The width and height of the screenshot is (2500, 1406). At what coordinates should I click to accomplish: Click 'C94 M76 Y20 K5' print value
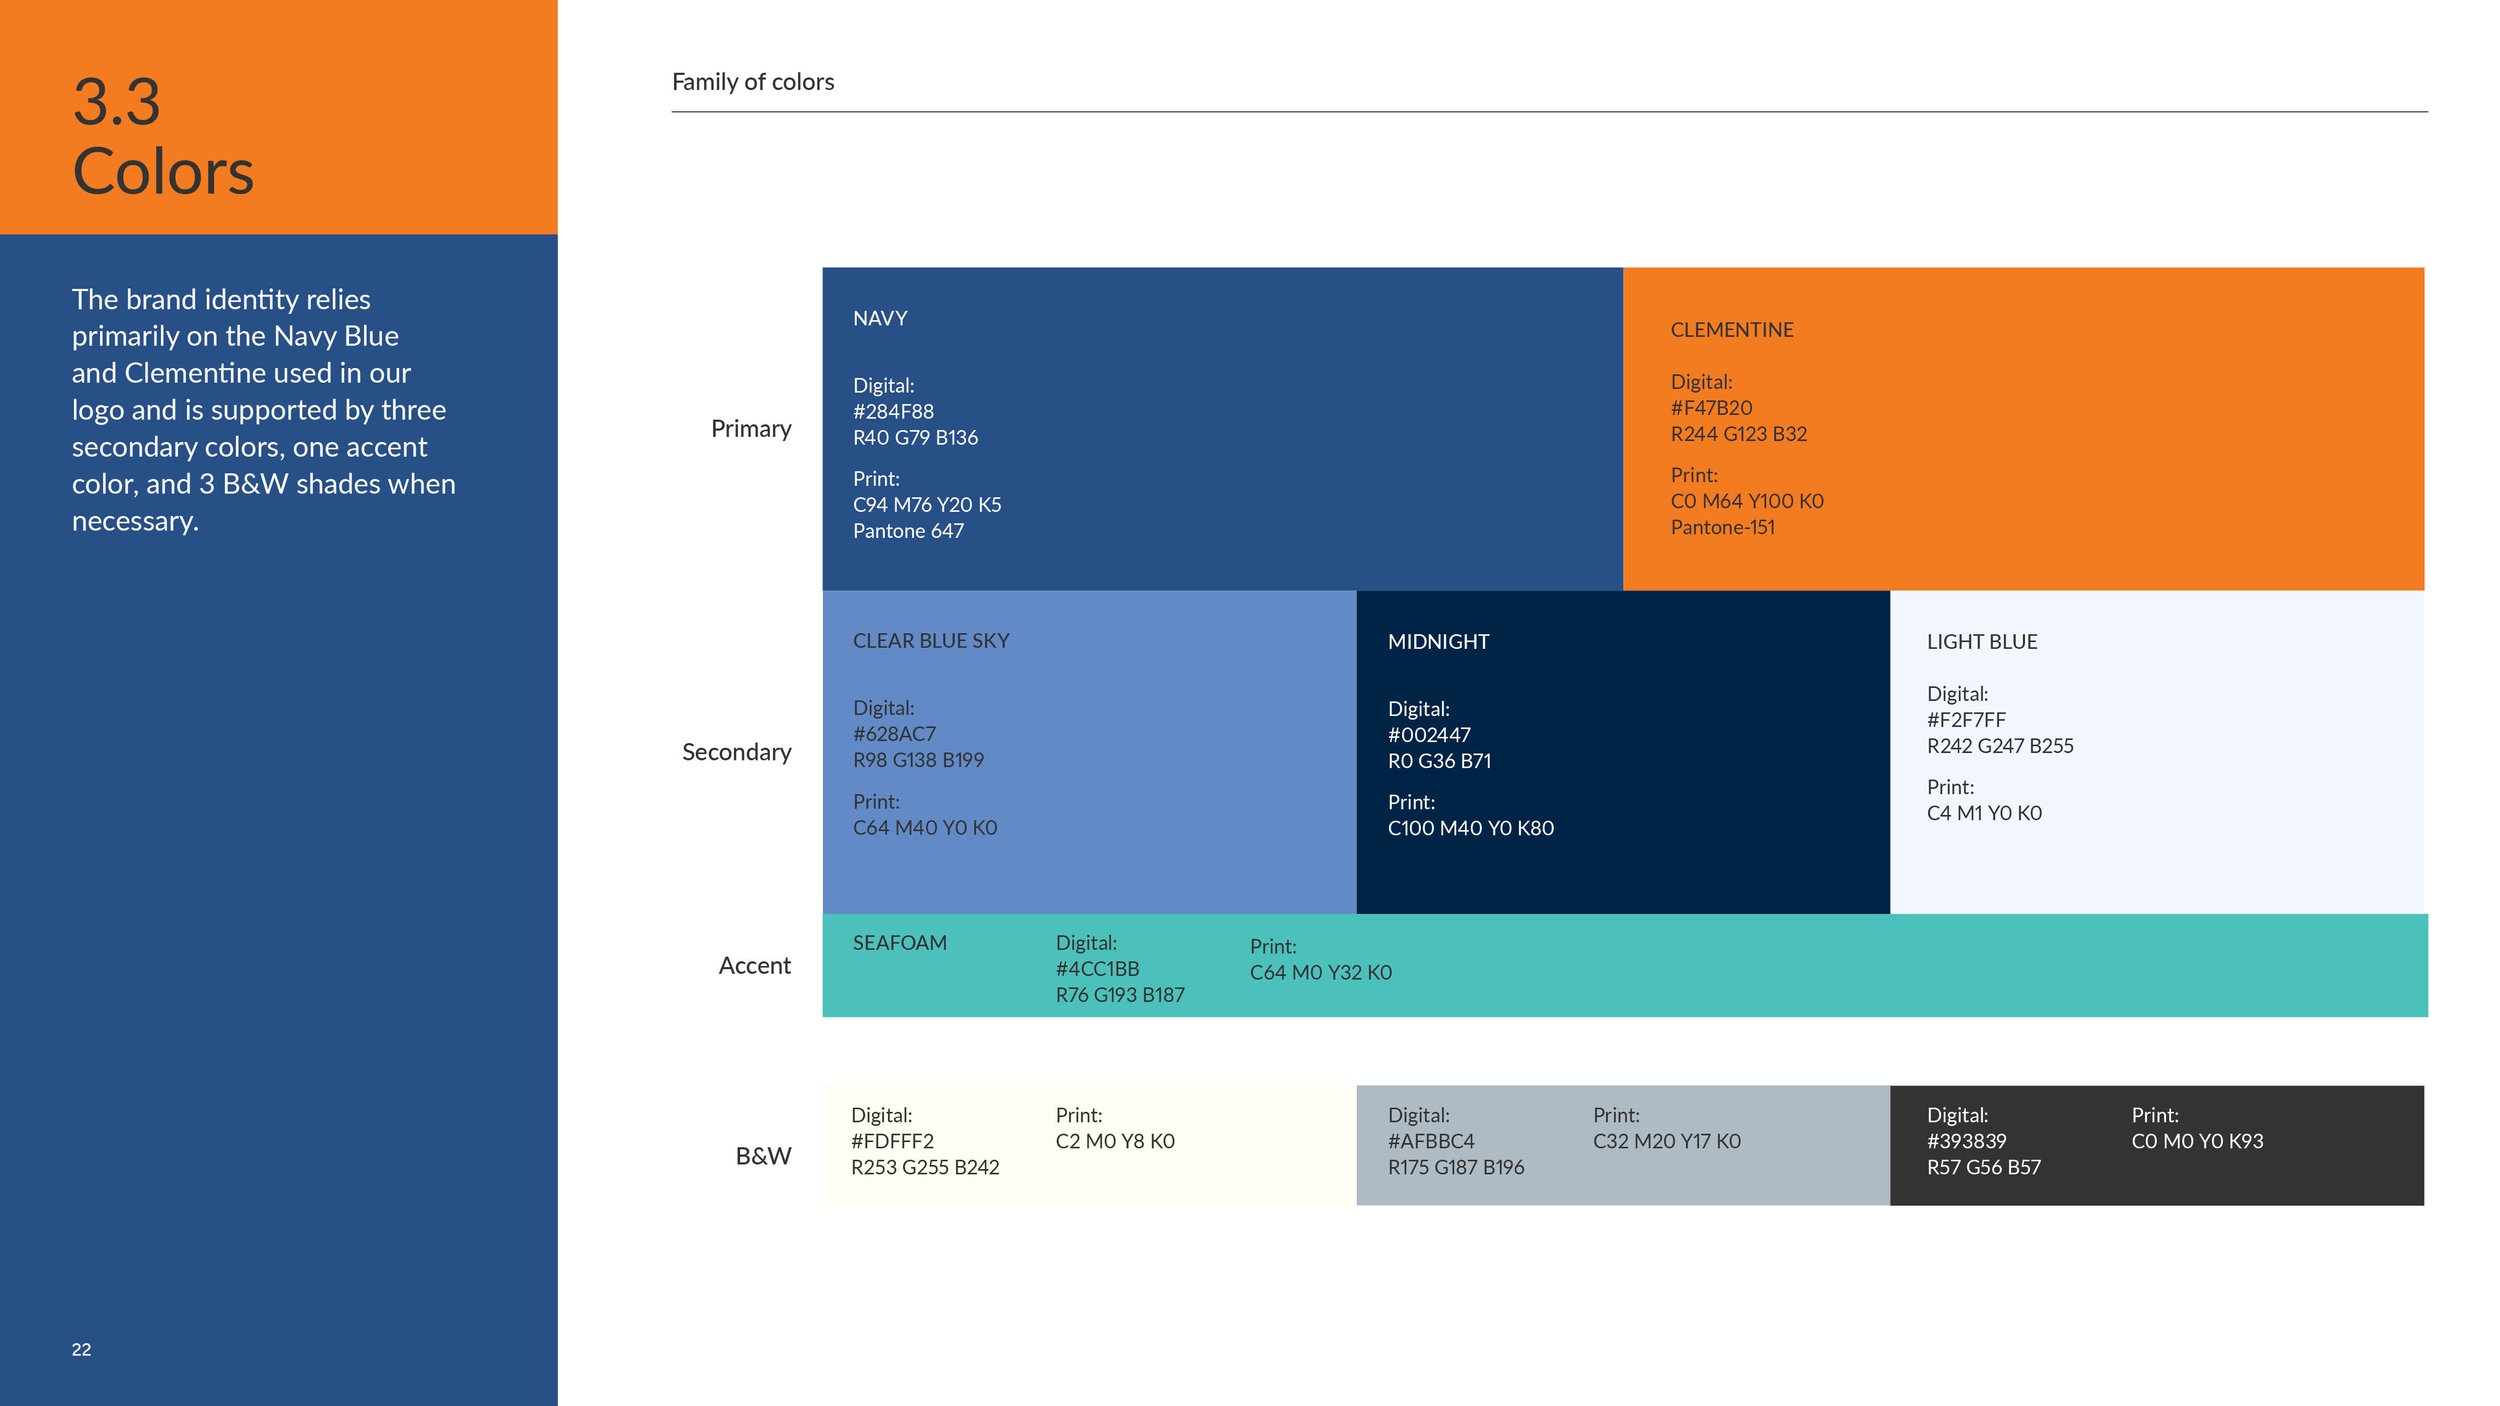click(927, 505)
